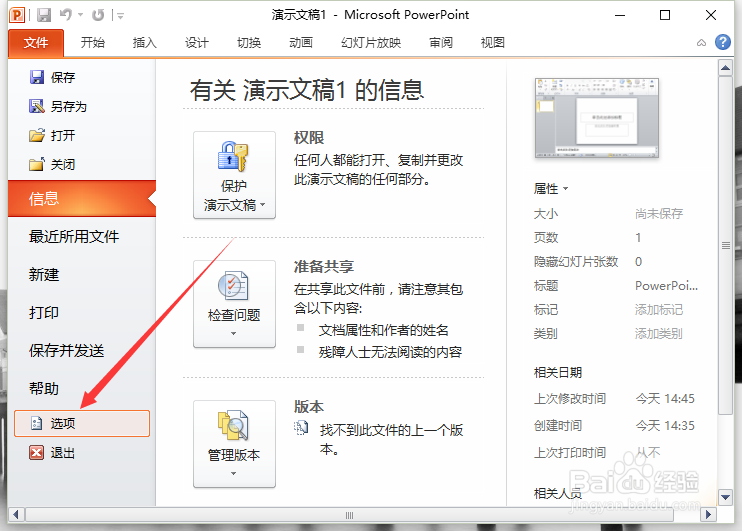742x531 pixels.
Task: Click the version document icon beside 找不到此文件
Action: 301,428
